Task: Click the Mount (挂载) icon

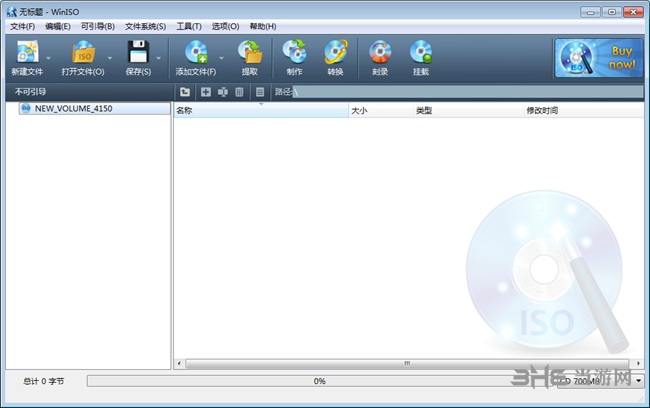Action: 421,52
